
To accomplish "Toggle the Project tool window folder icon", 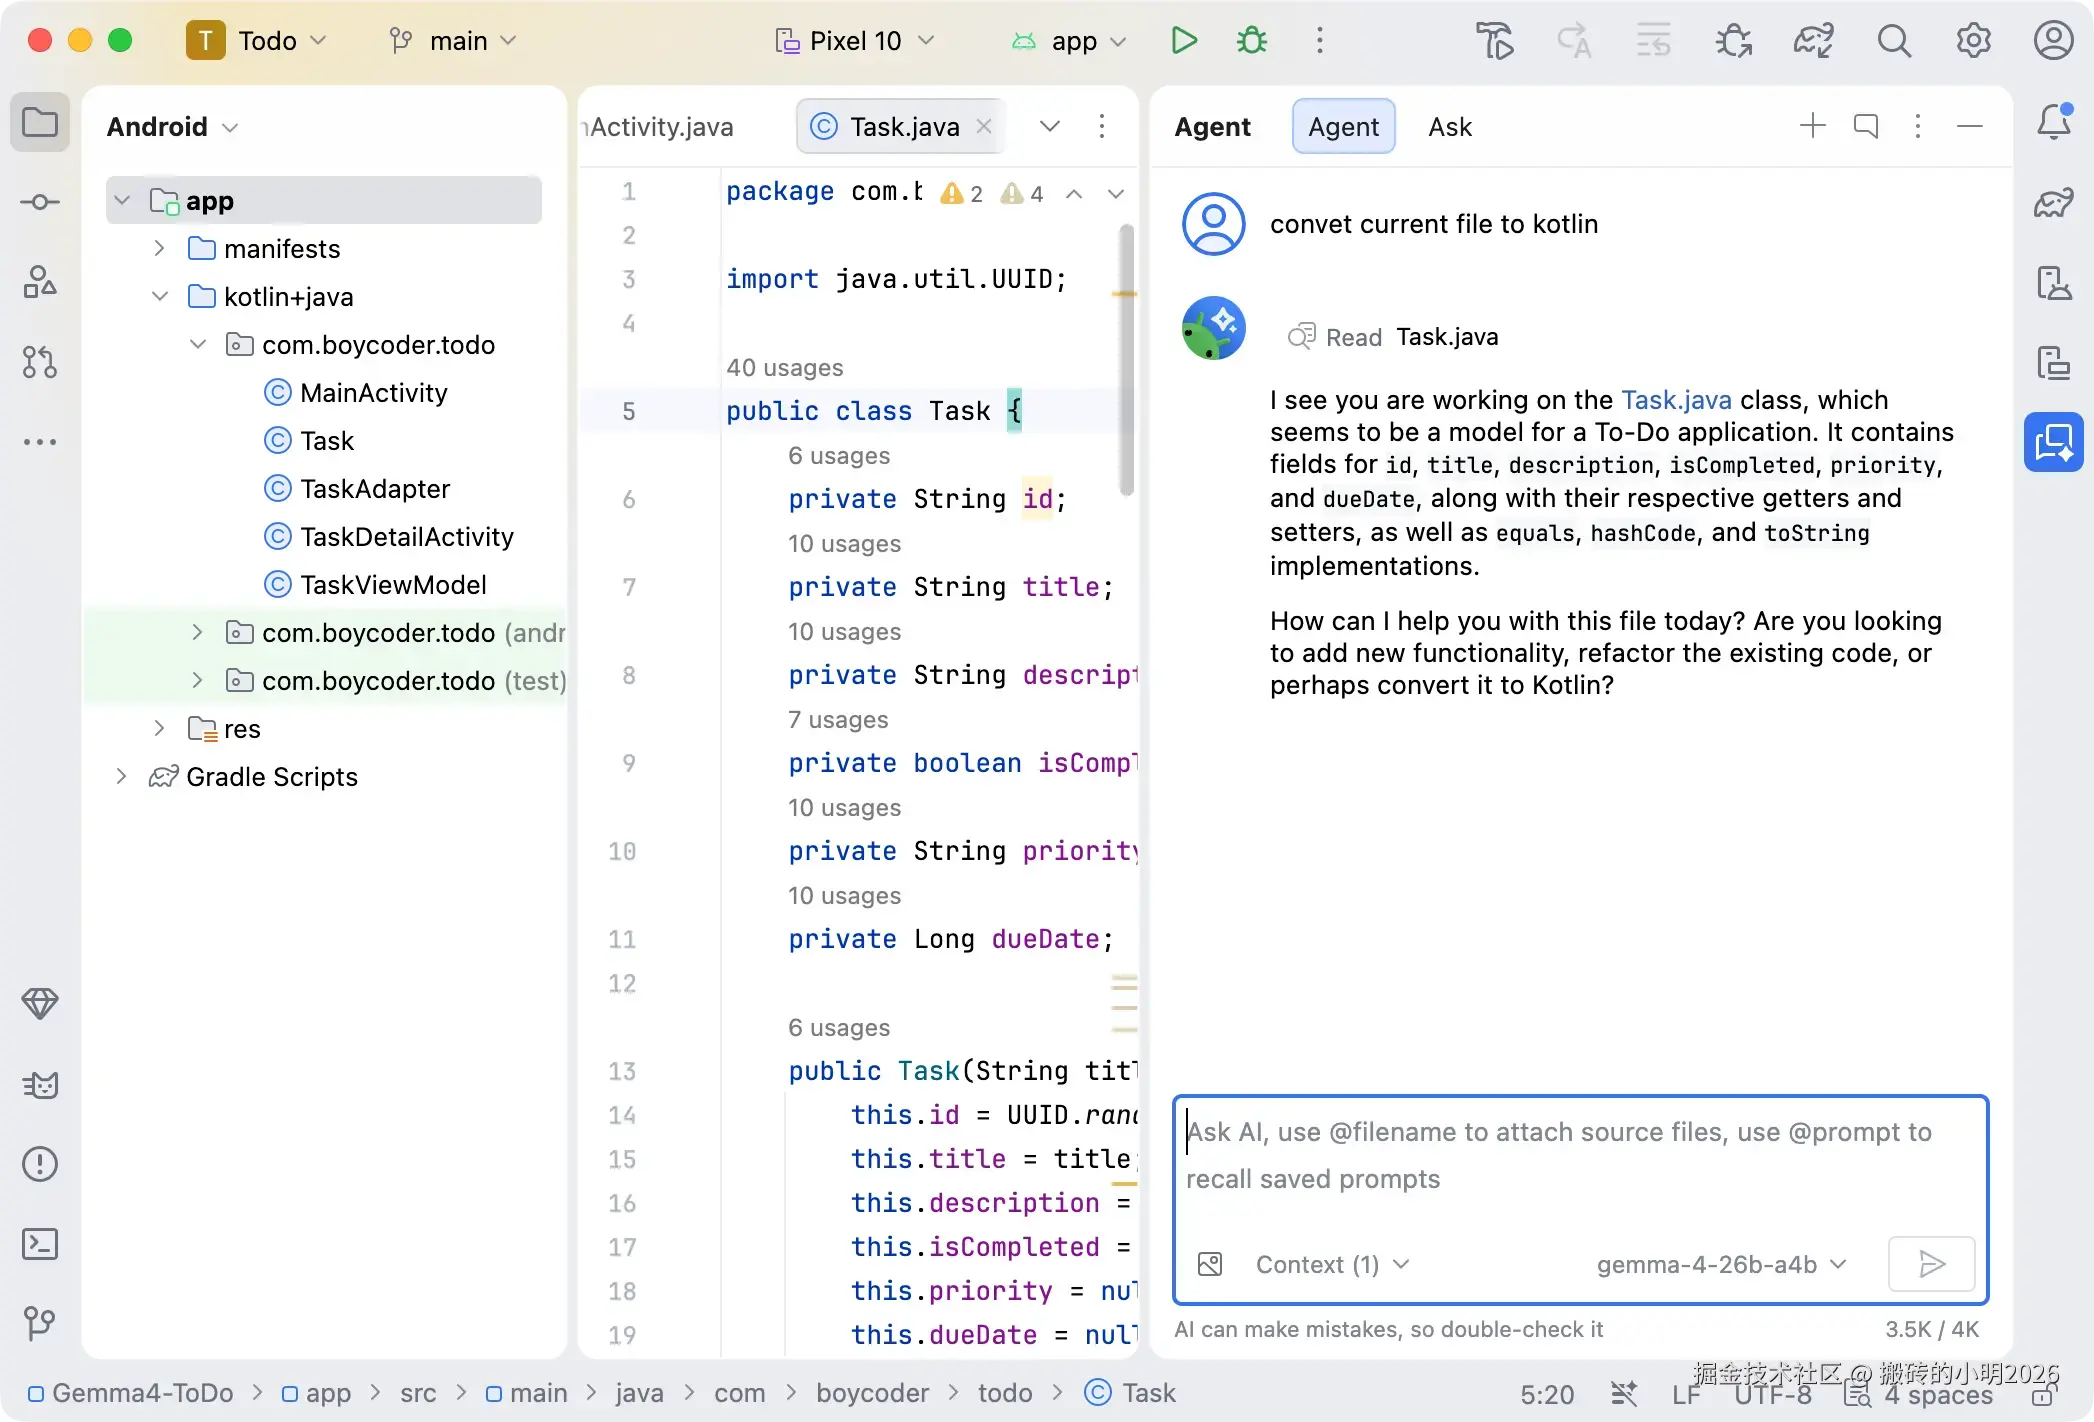I will click(40, 122).
